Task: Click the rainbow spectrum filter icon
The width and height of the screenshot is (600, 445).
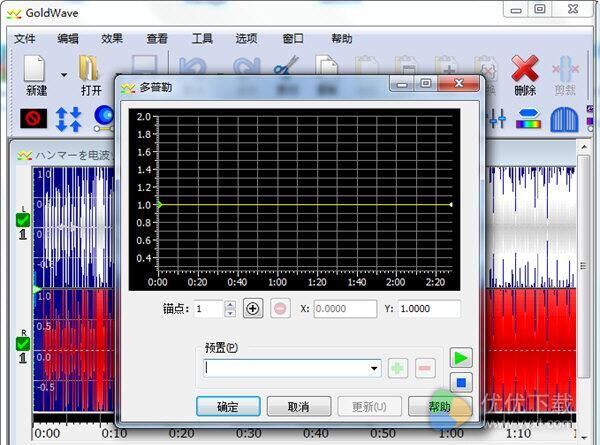Action: [x=528, y=119]
